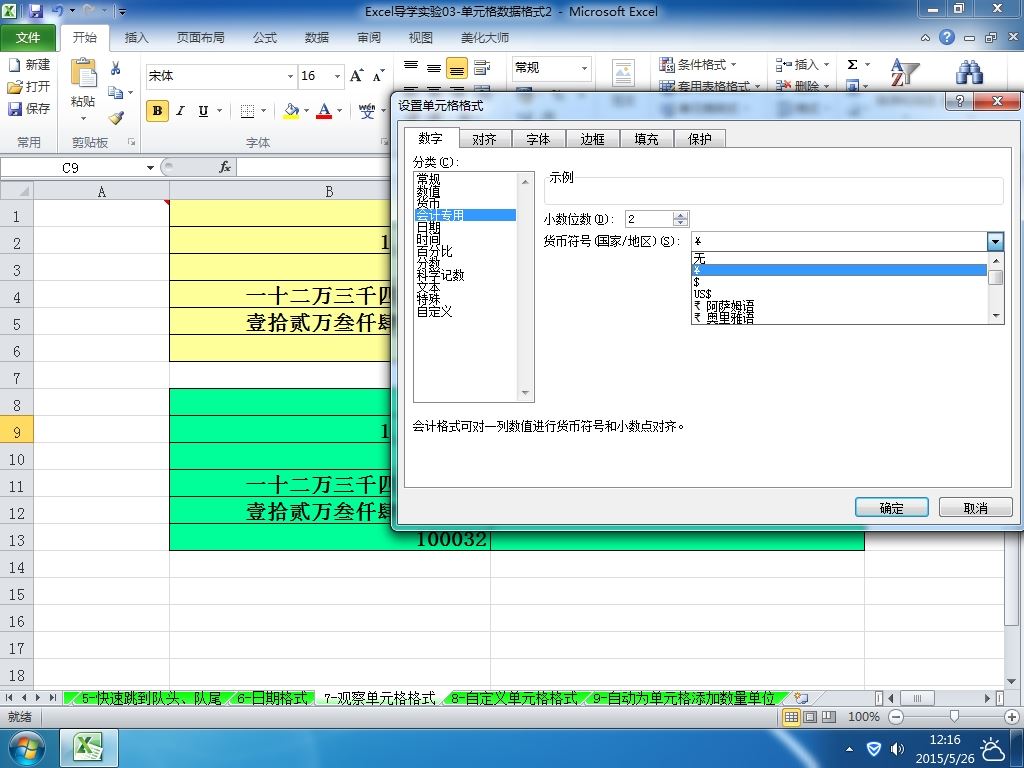Switch to Page Layout view in status bar
Screen dimensions: 1024x768
coord(810,717)
